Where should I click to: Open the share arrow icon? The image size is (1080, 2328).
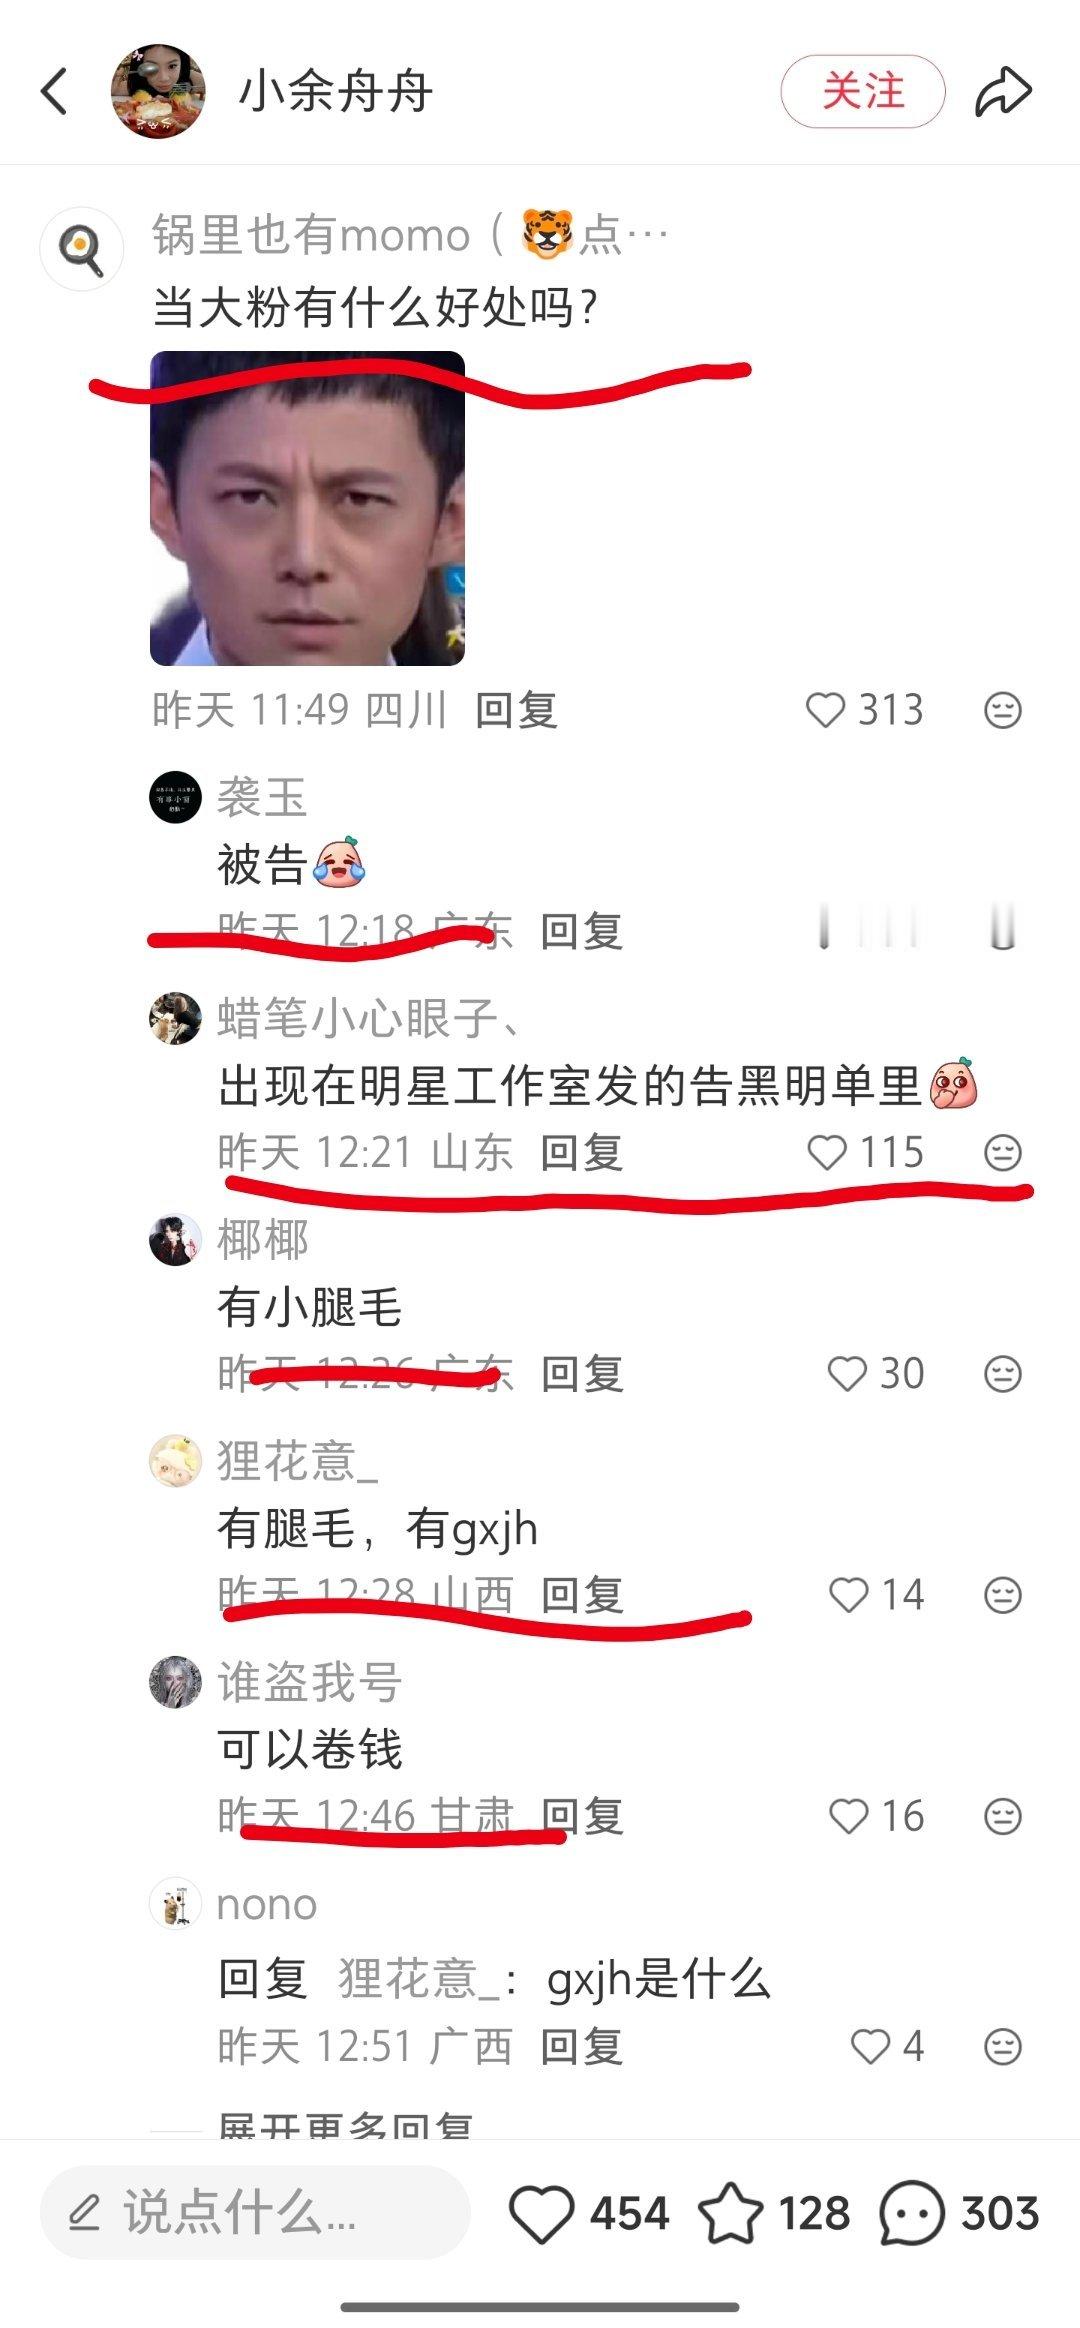click(x=1003, y=92)
